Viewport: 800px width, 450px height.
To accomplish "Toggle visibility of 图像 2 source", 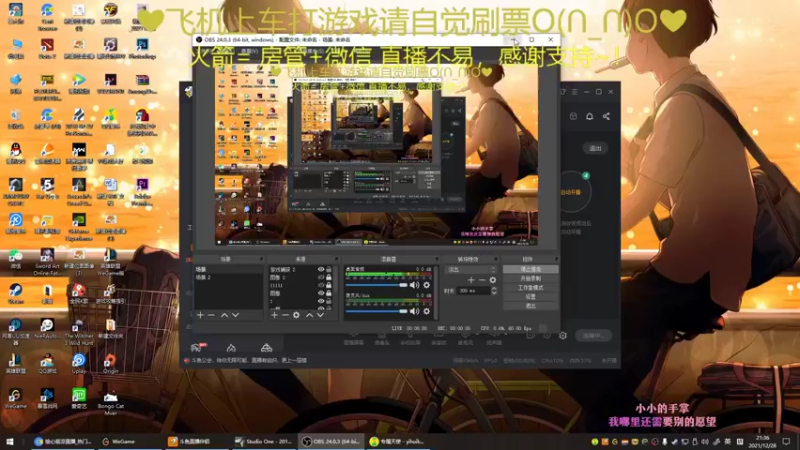I will [321, 277].
